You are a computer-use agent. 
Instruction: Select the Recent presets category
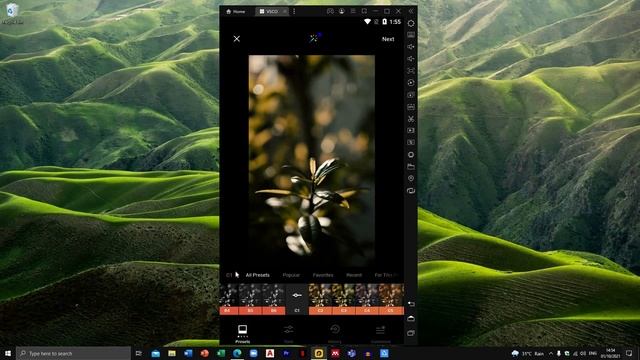coord(354,275)
